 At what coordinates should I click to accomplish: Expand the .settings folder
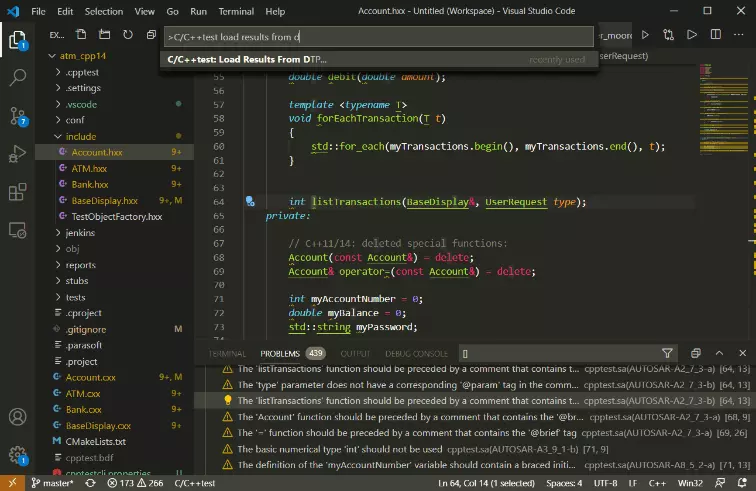pos(83,88)
